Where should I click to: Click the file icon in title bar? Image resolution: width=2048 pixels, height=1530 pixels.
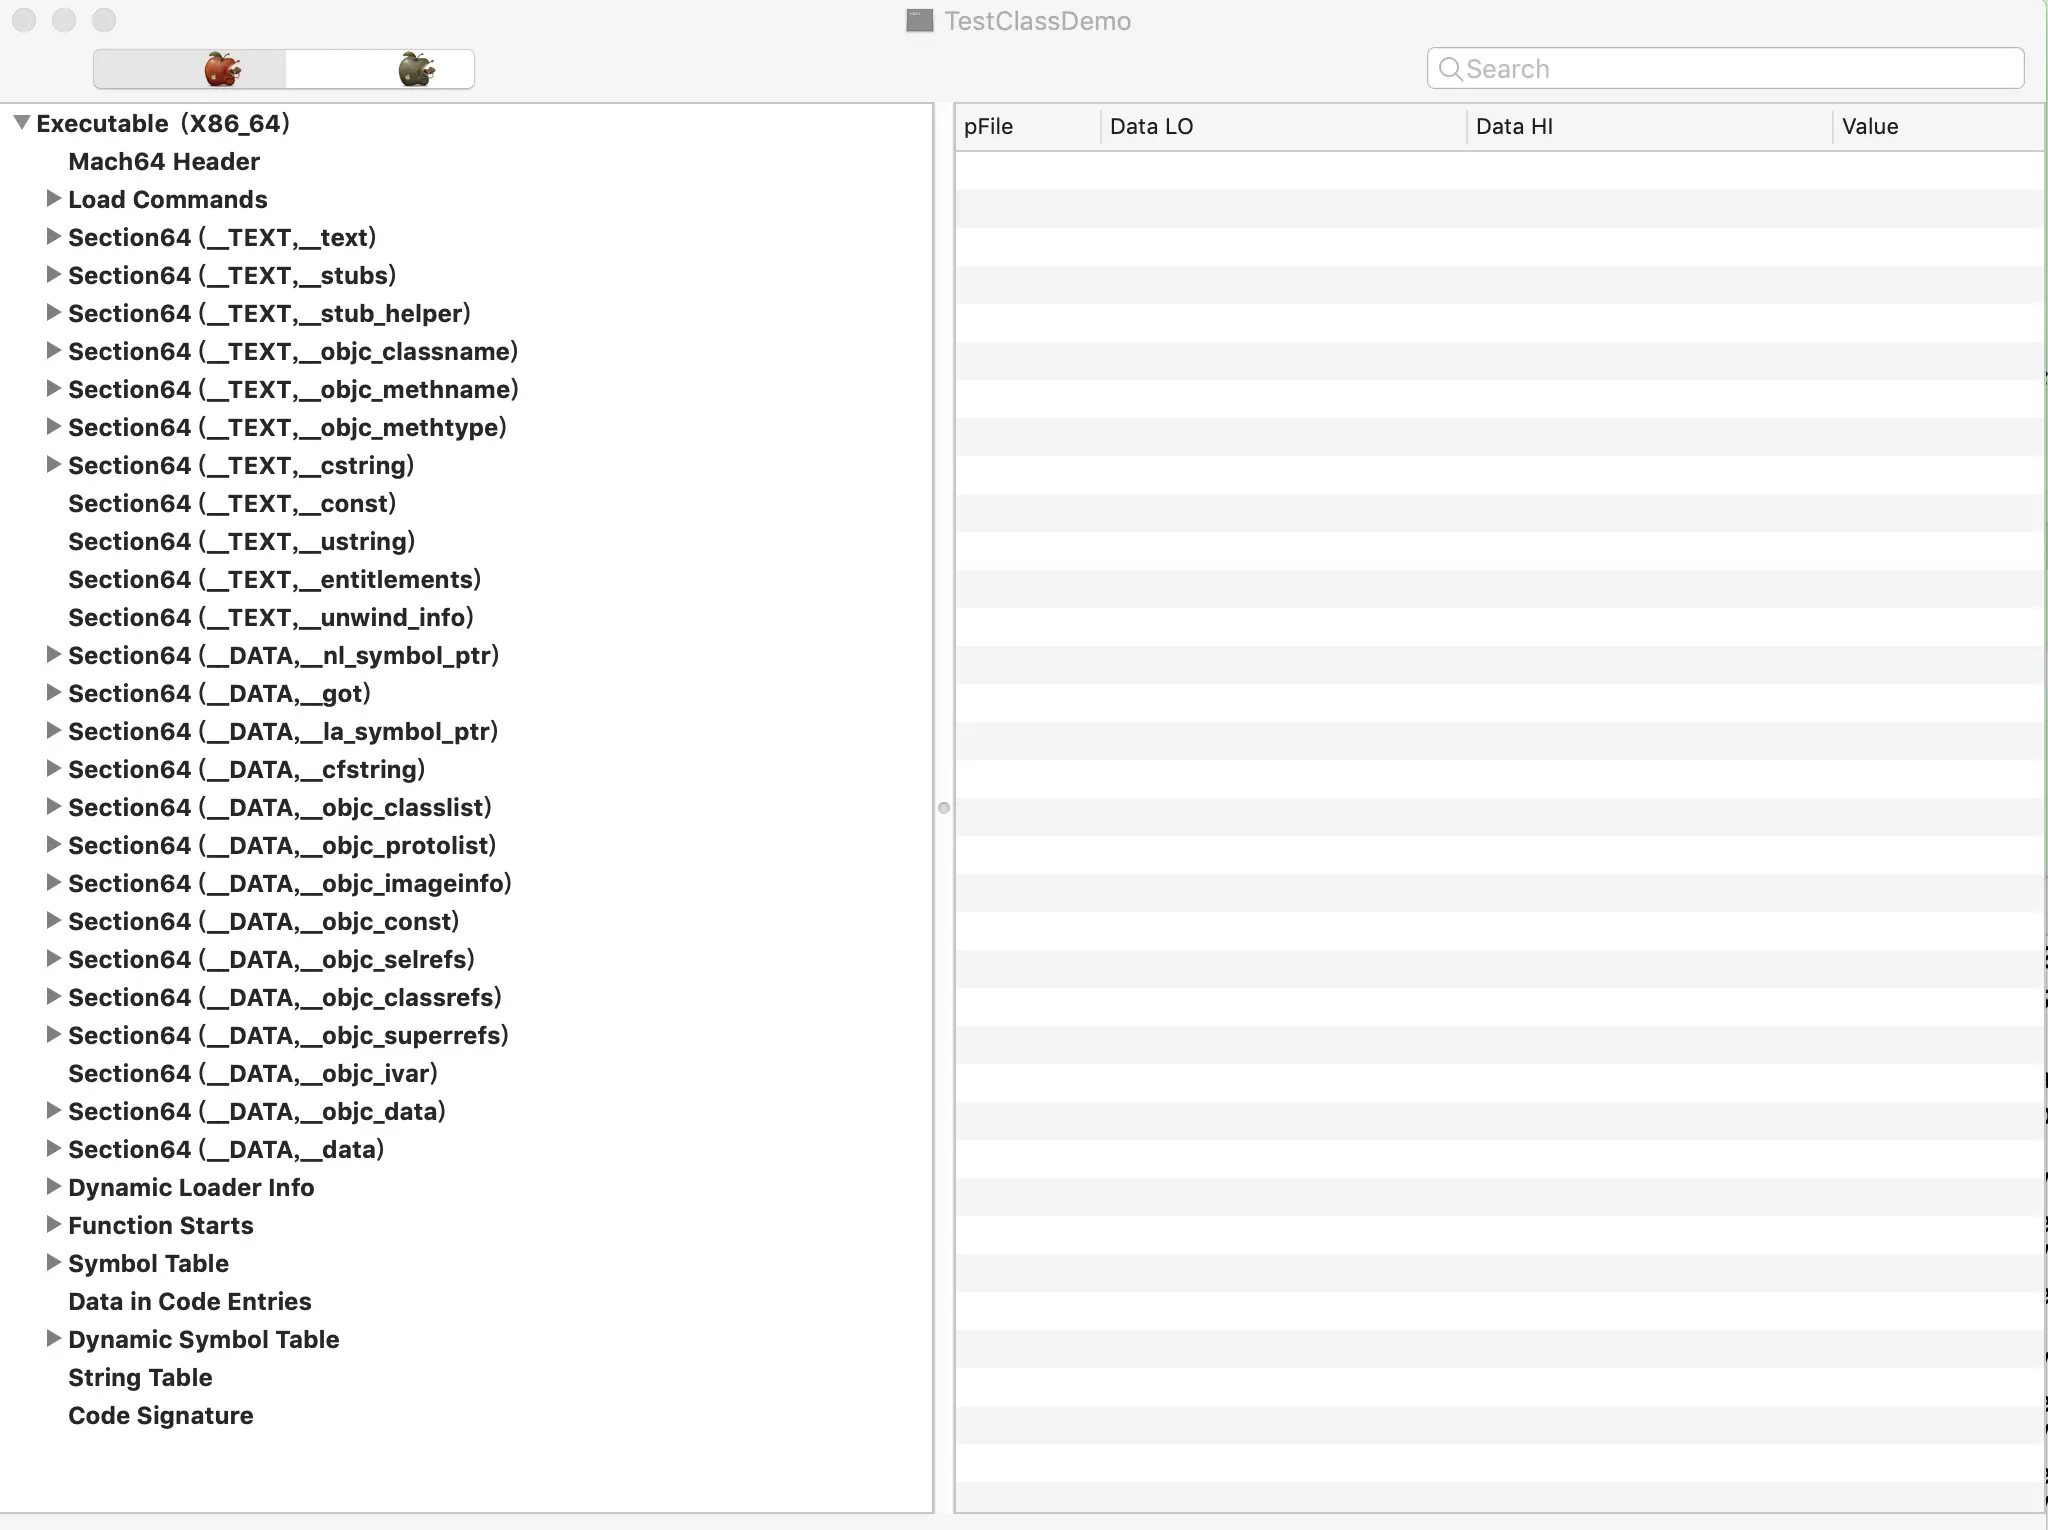[x=919, y=21]
